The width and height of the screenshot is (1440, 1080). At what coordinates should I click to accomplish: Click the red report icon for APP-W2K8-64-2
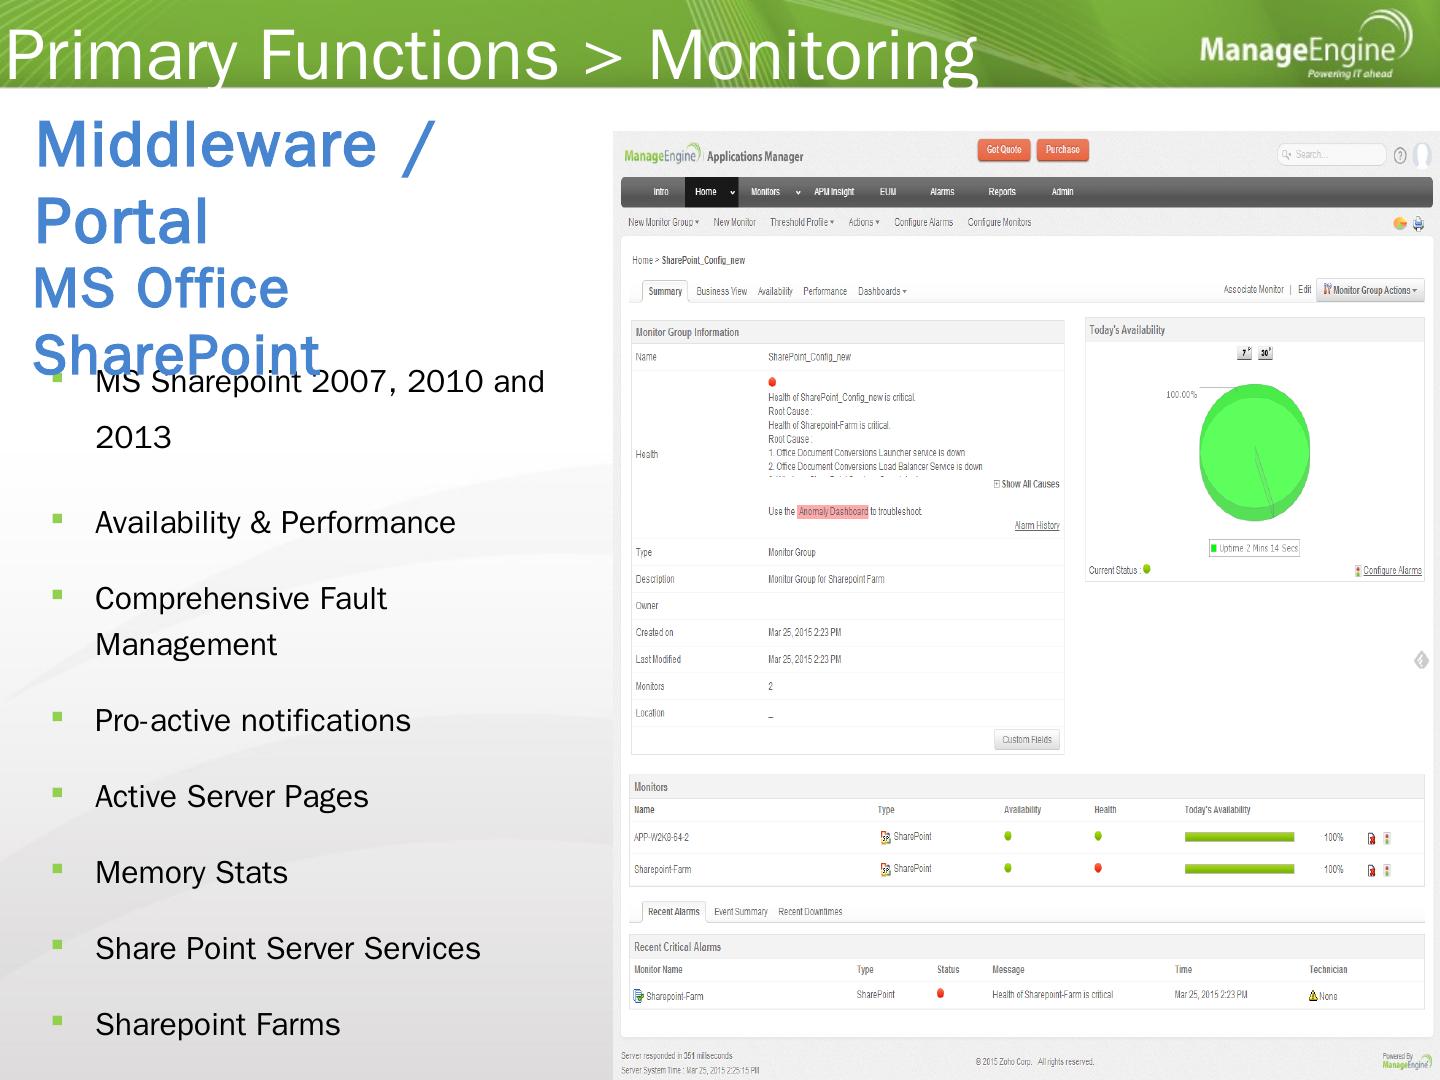1371,838
